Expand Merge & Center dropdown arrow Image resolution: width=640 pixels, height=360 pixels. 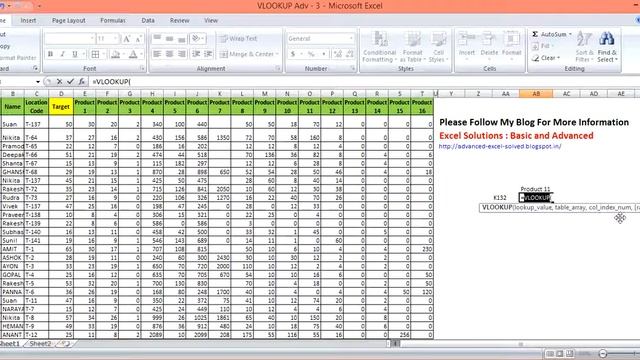coord(277,54)
